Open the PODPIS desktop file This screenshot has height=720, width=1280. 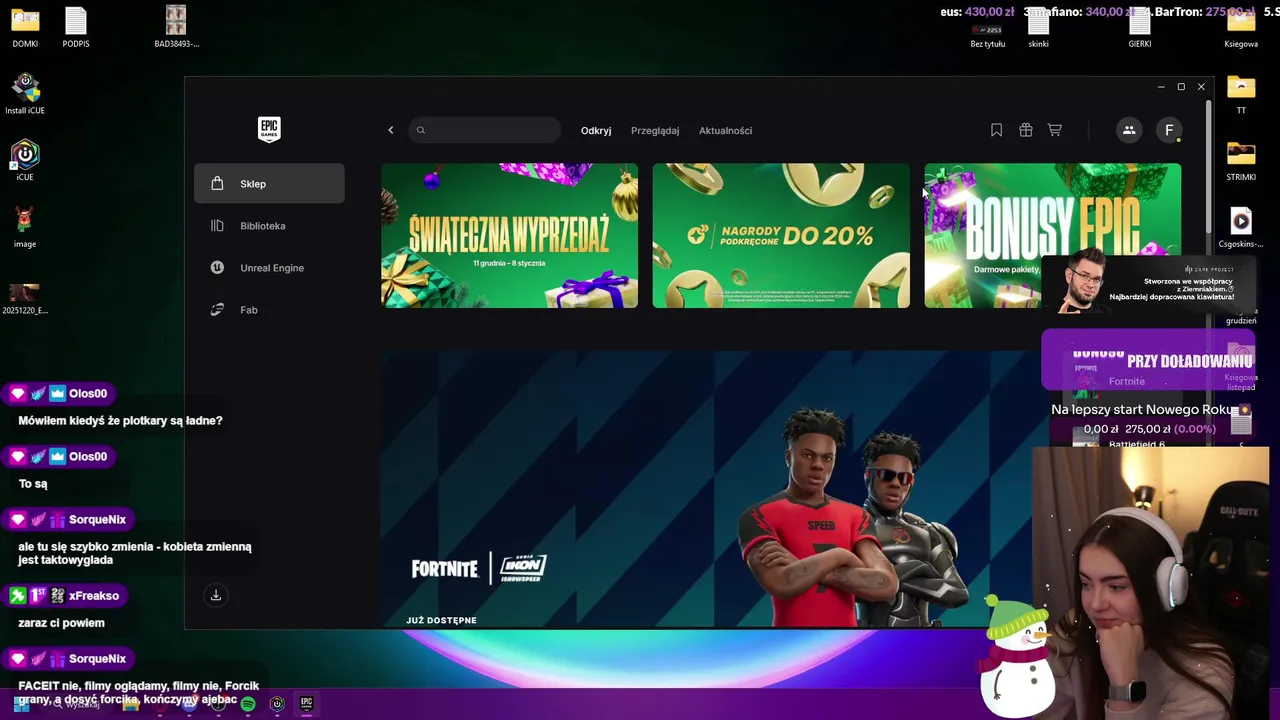click(x=76, y=27)
